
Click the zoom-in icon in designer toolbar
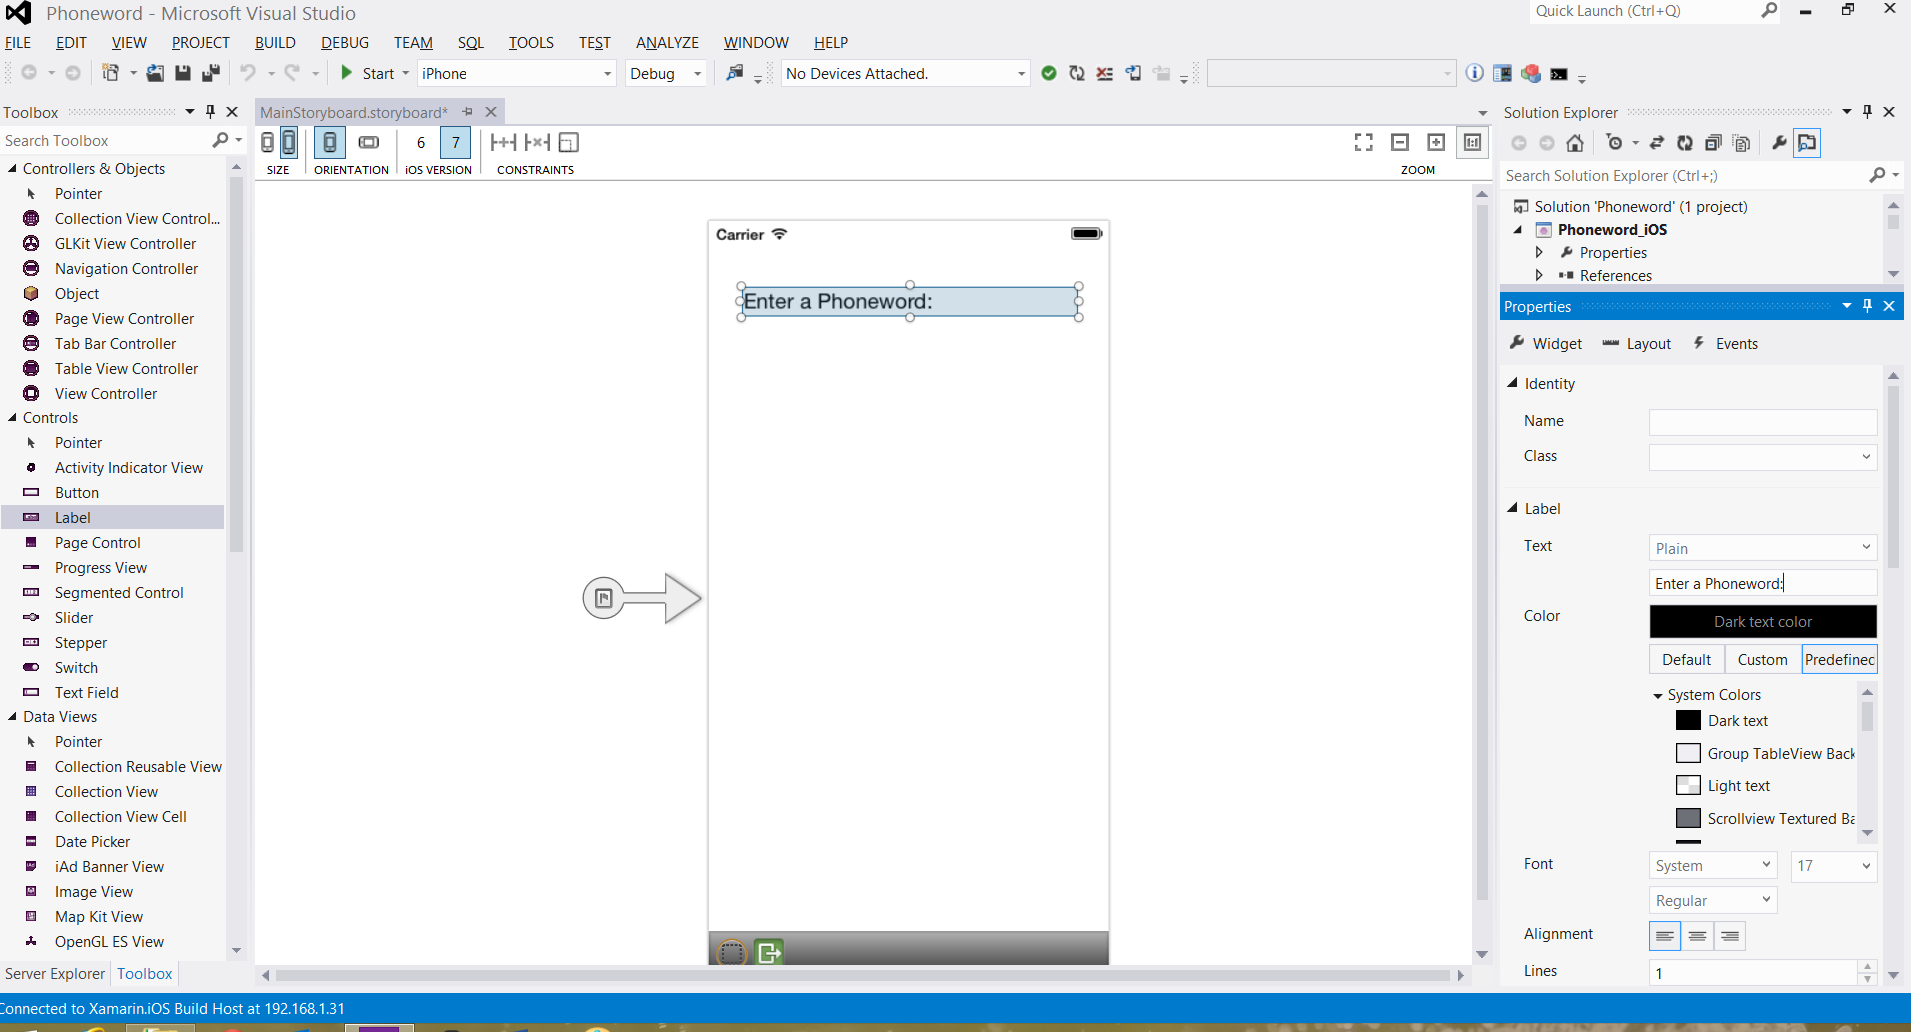point(1436,143)
